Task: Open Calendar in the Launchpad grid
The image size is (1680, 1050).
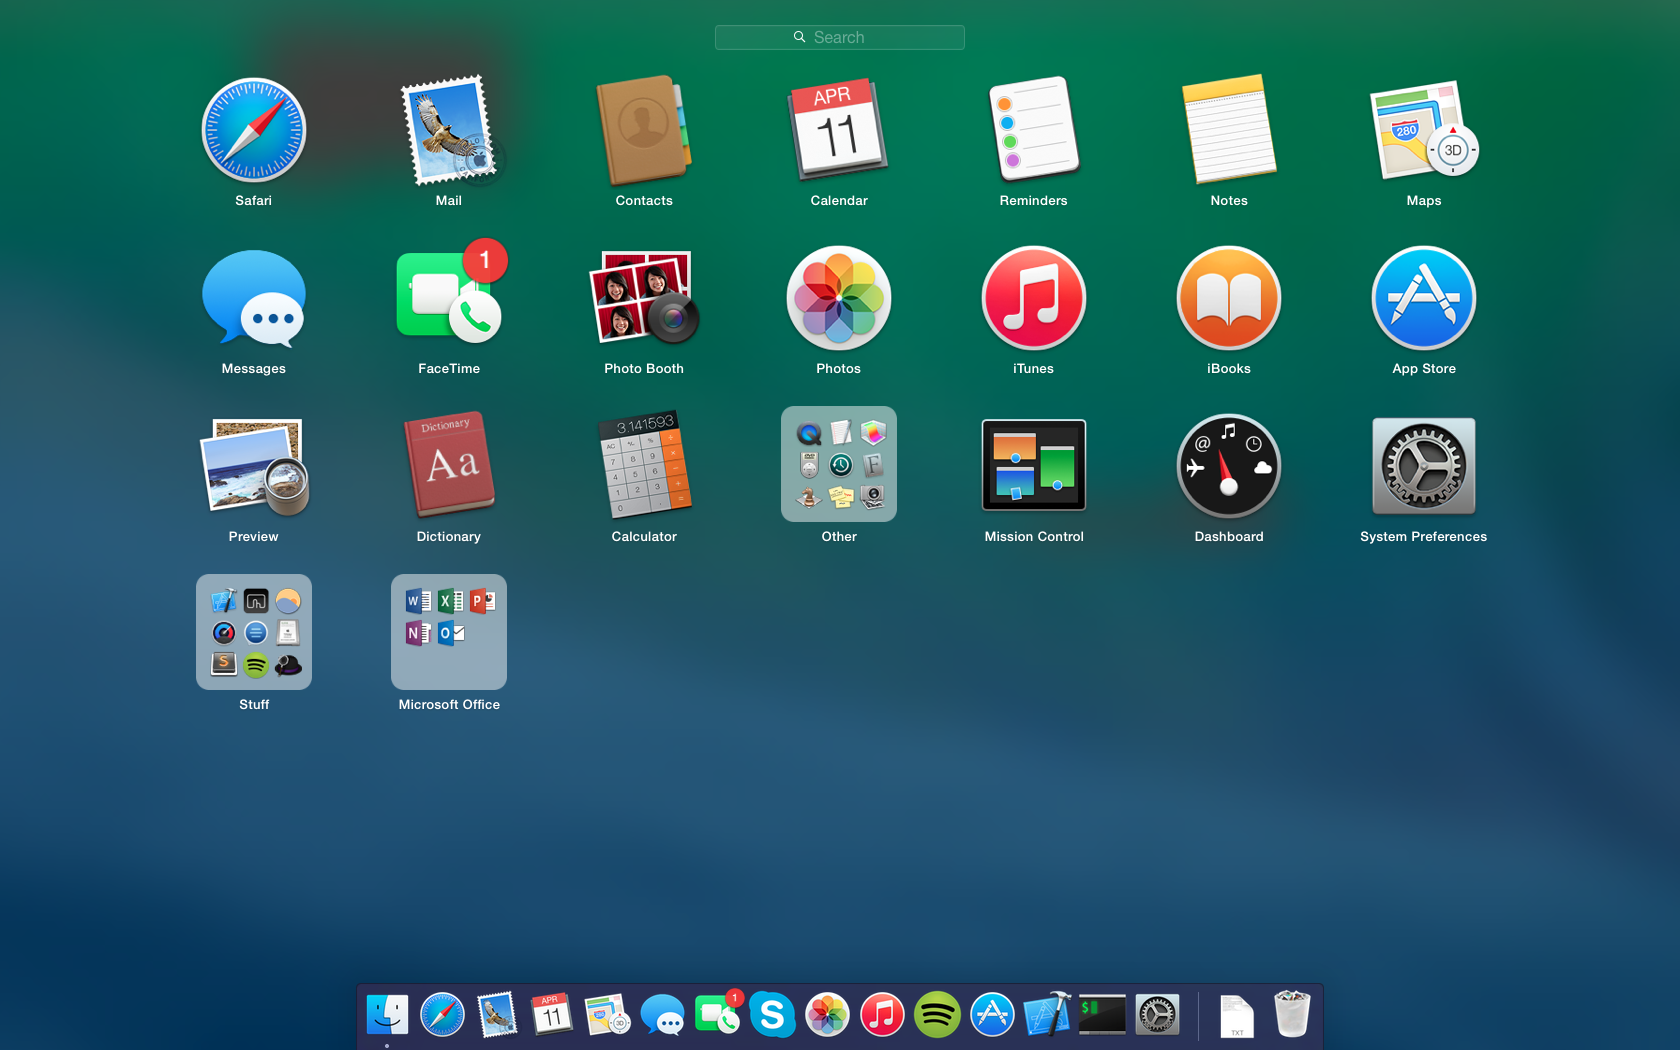Action: click(x=839, y=130)
